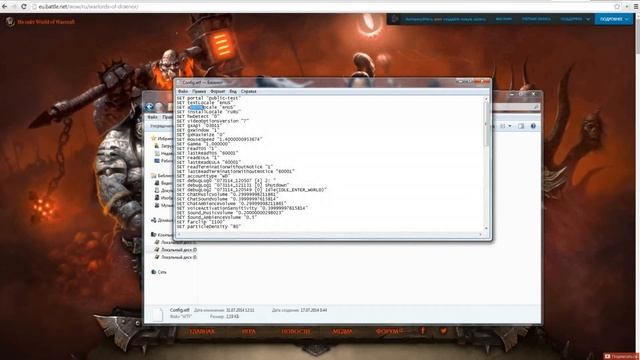The width and height of the screenshot is (640, 360).
Task: Click the Notepad scroll up arrow
Action: [486, 99]
